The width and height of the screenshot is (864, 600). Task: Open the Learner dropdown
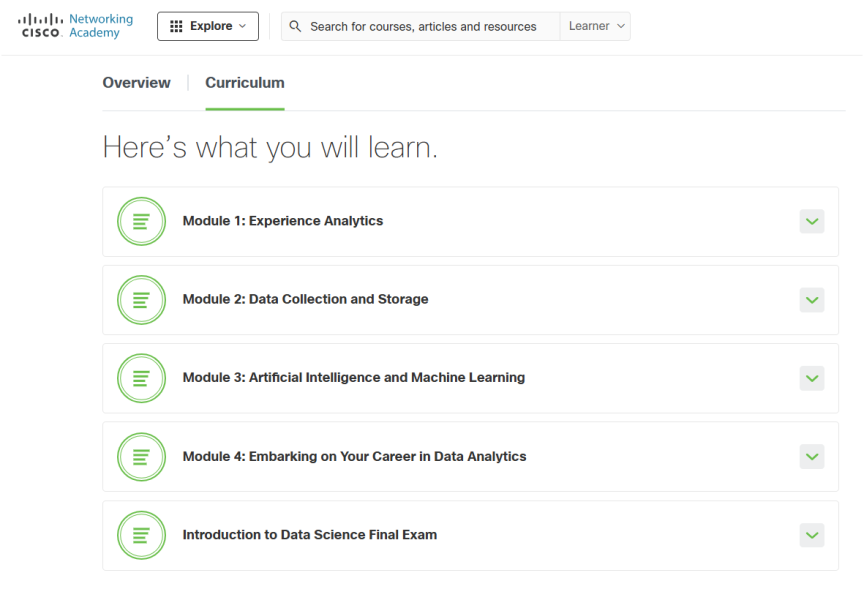595,26
